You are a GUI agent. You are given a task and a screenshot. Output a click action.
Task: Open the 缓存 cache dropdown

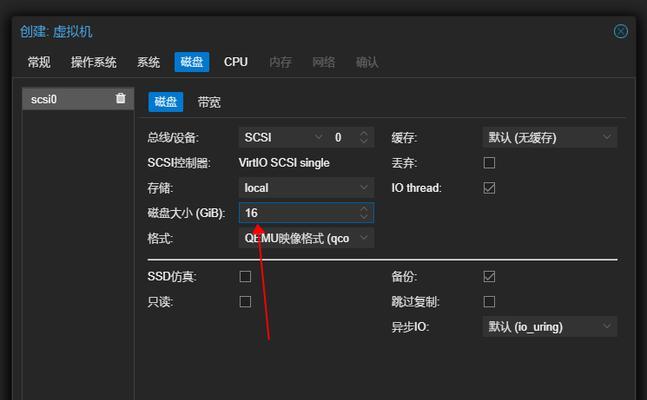tap(550, 137)
